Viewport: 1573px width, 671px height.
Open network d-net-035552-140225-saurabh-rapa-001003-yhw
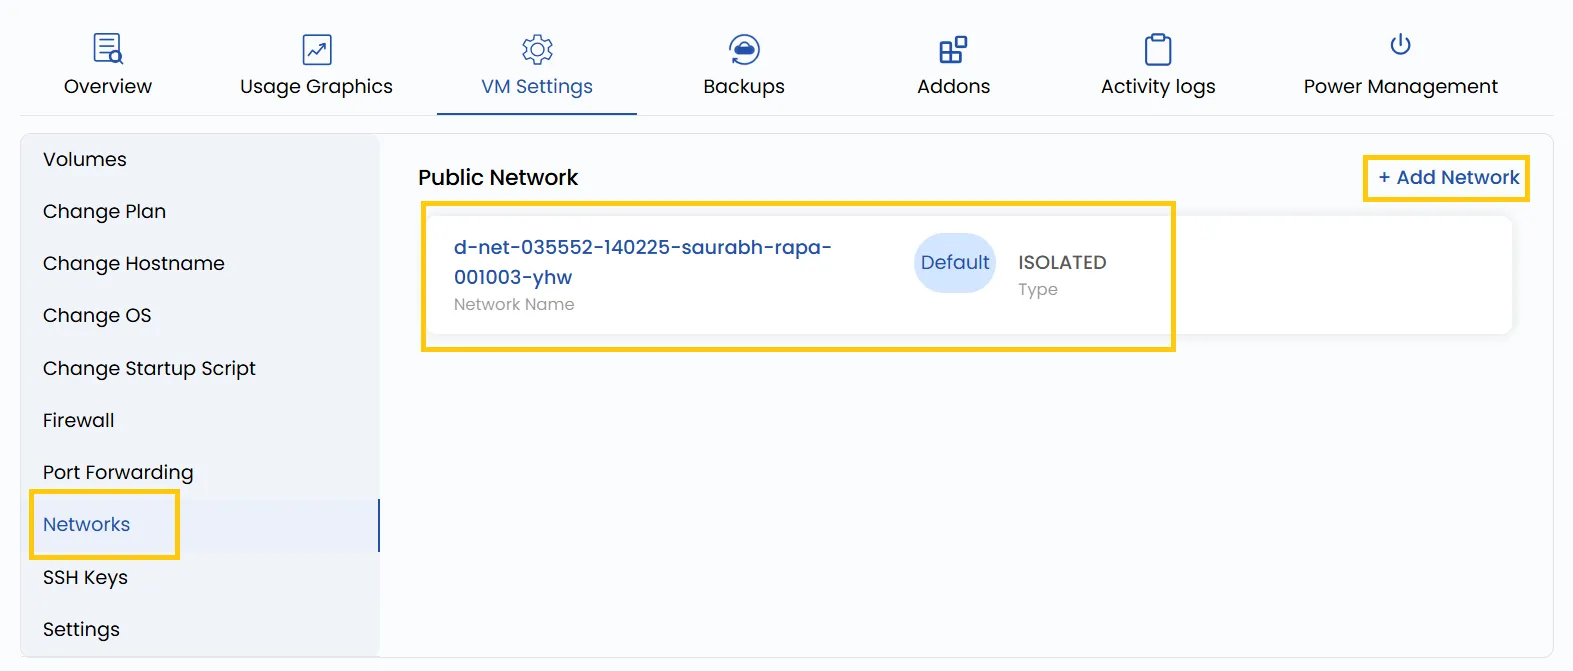tap(642, 262)
